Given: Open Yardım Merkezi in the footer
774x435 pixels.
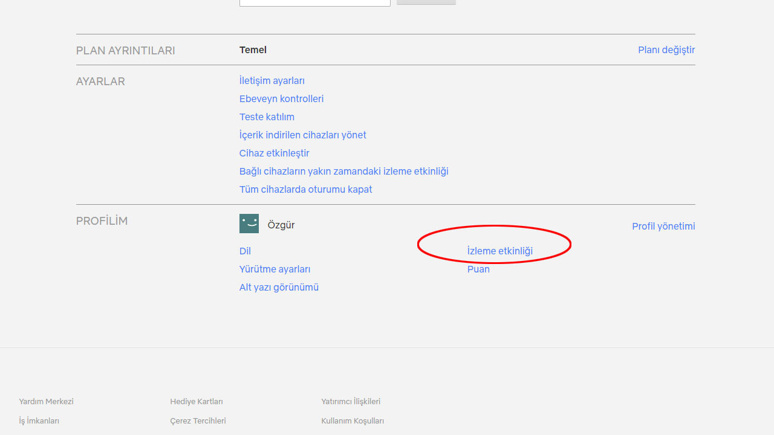Looking at the screenshot, I should point(46,402).
